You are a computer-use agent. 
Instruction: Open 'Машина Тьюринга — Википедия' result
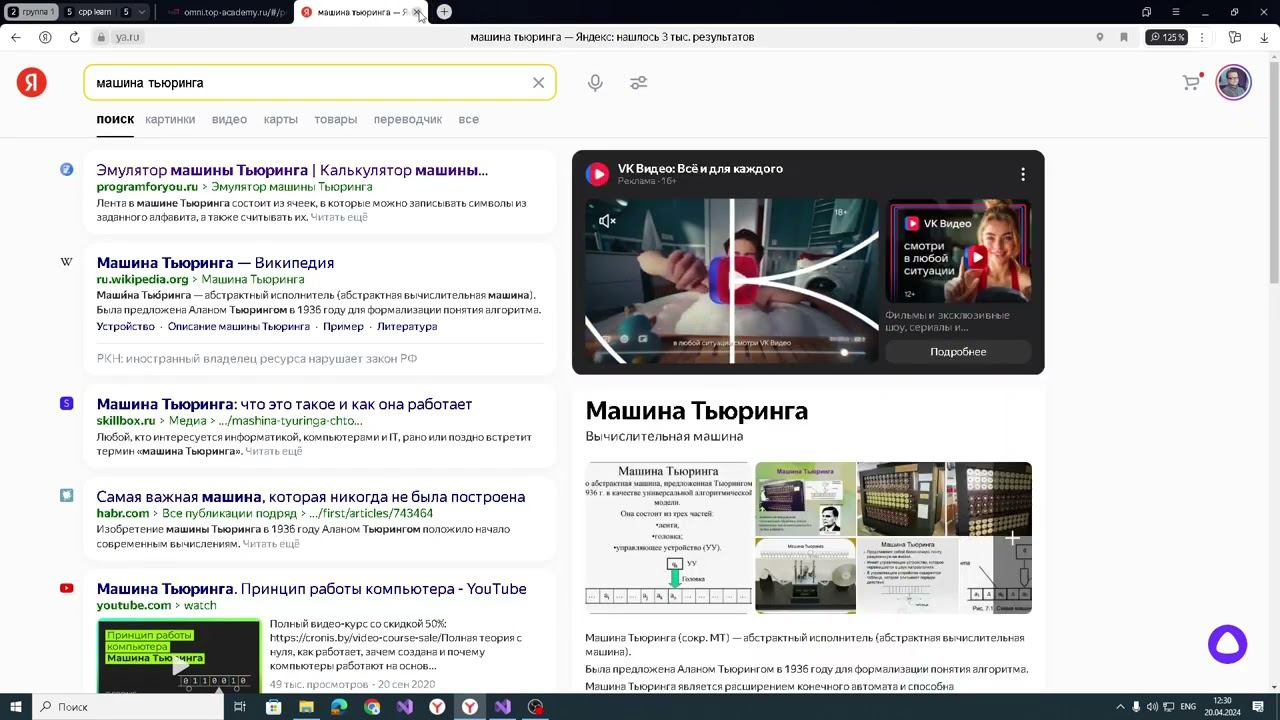tap(215, 262)
